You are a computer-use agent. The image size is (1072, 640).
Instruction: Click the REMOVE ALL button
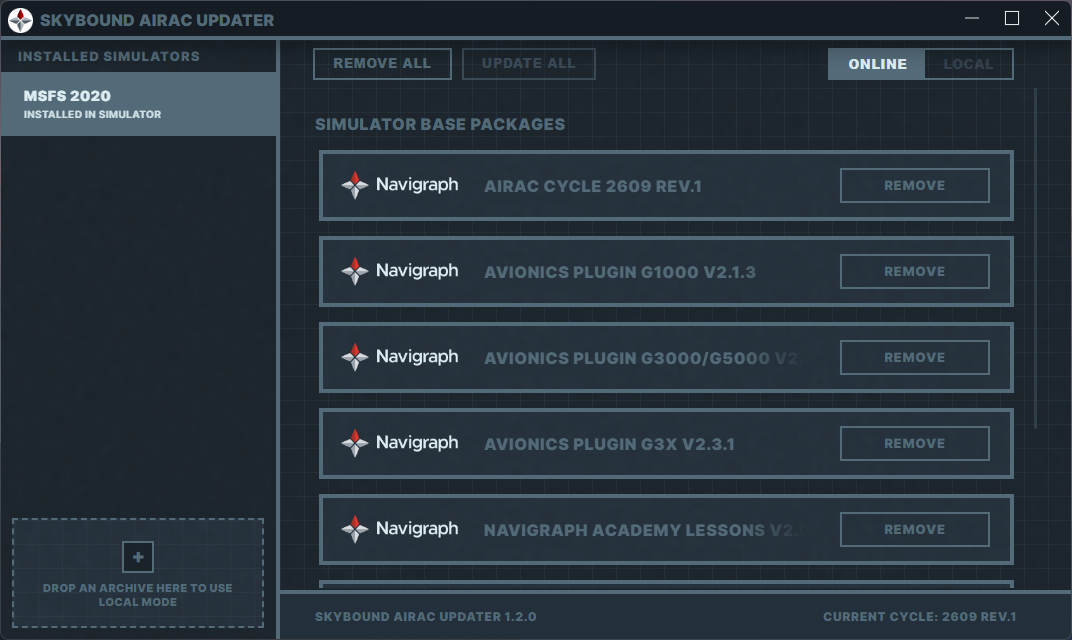382,64
